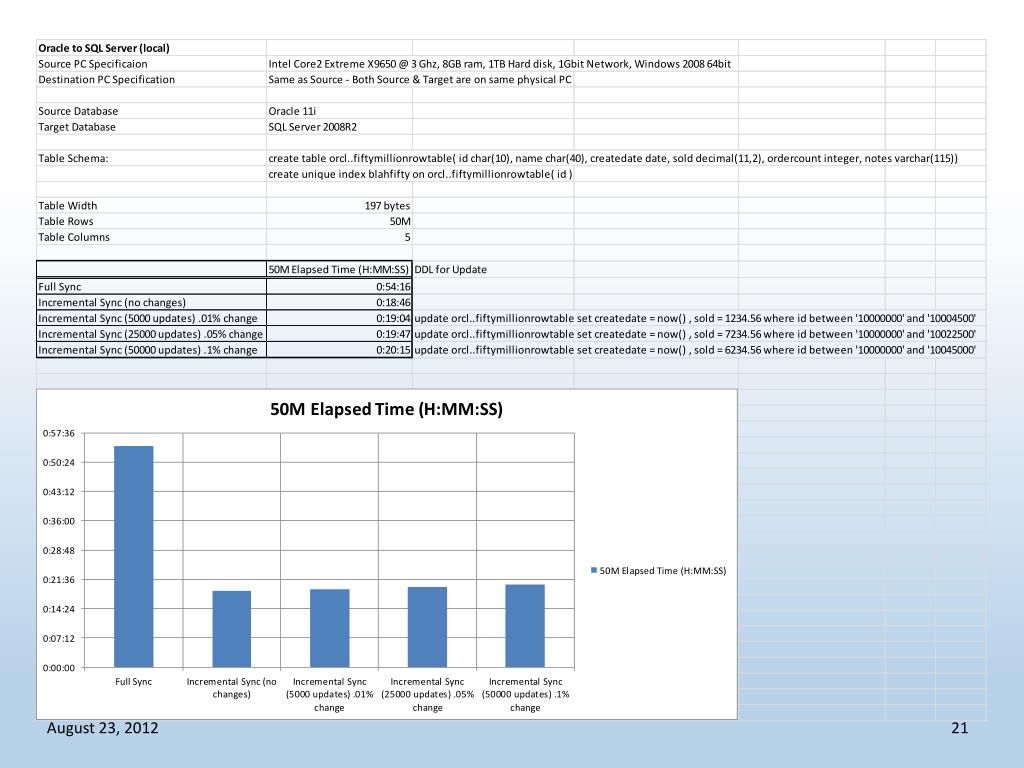
Task: Click the 'Table Rows' label
Action: click(66, 221)
